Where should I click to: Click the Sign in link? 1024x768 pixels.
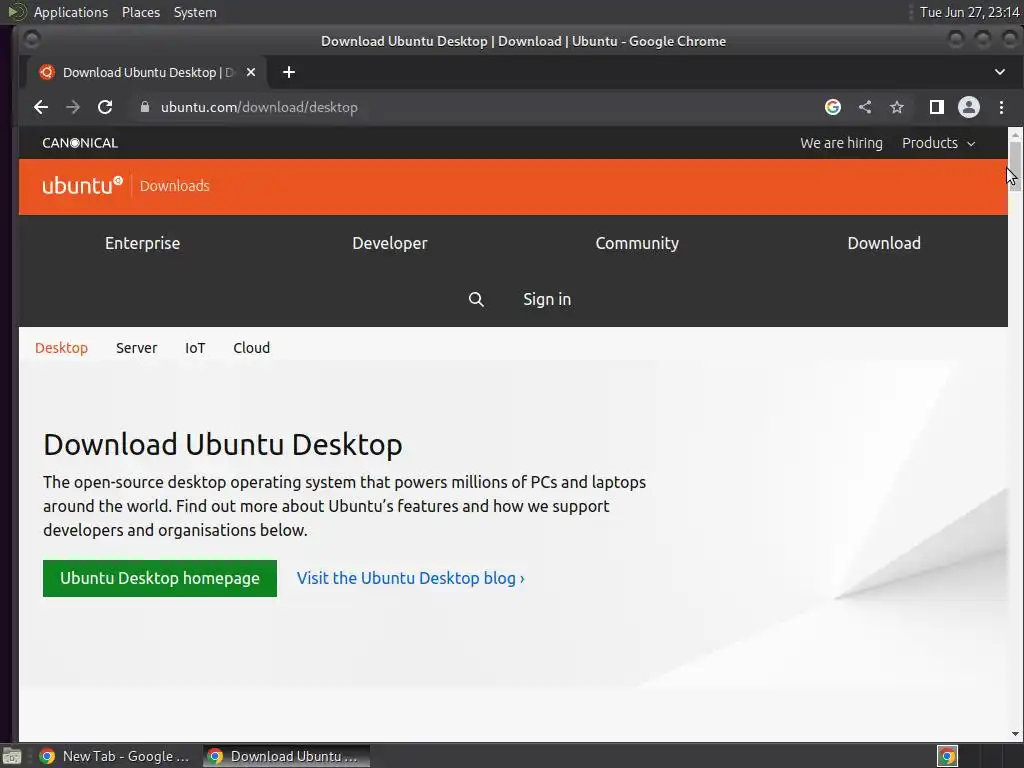tap(547, 299)
